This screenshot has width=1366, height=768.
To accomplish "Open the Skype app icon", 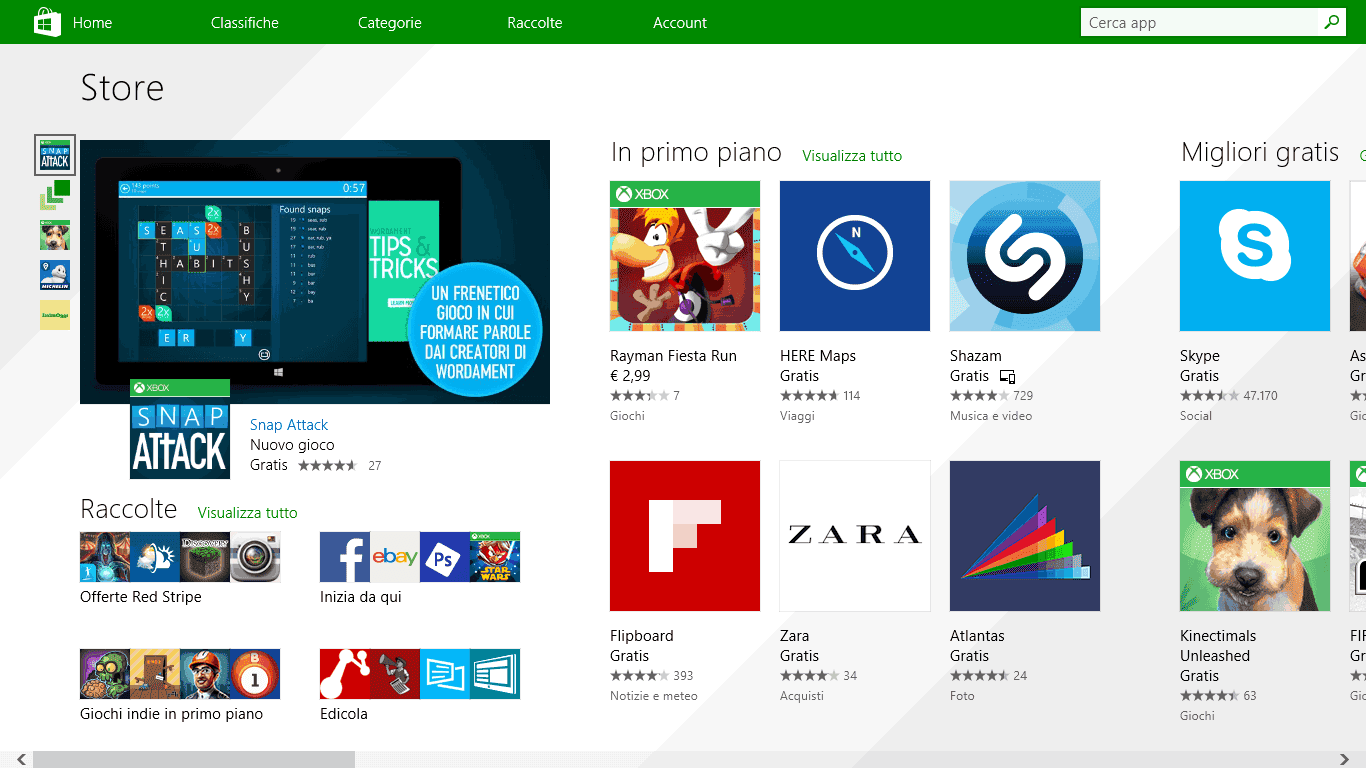I will click(x=1255, y=256).
